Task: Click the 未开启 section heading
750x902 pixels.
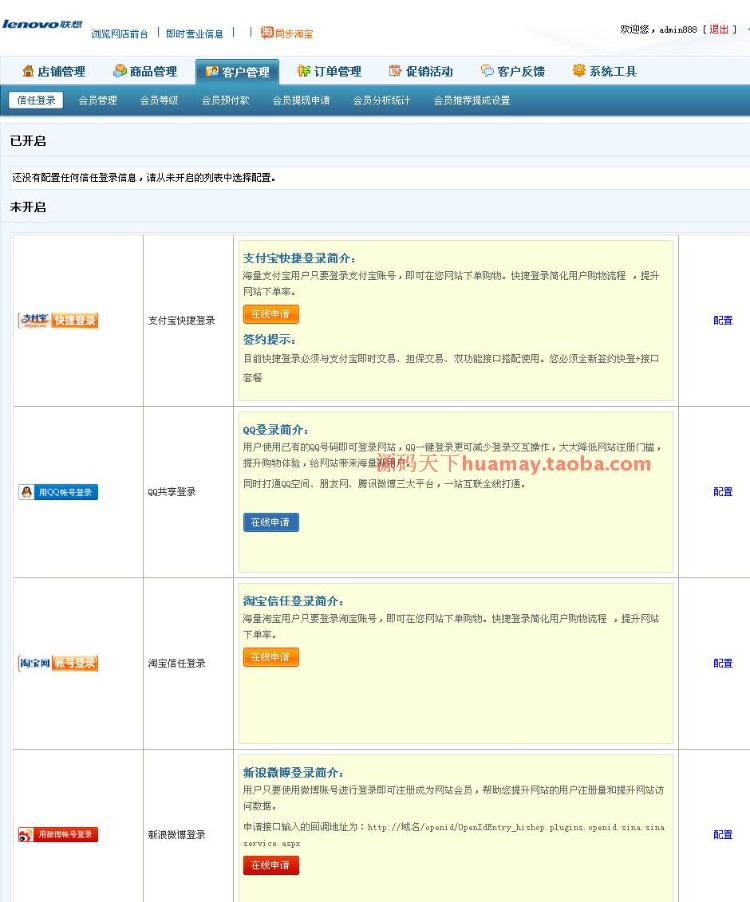Action: (x=28, y=207)
